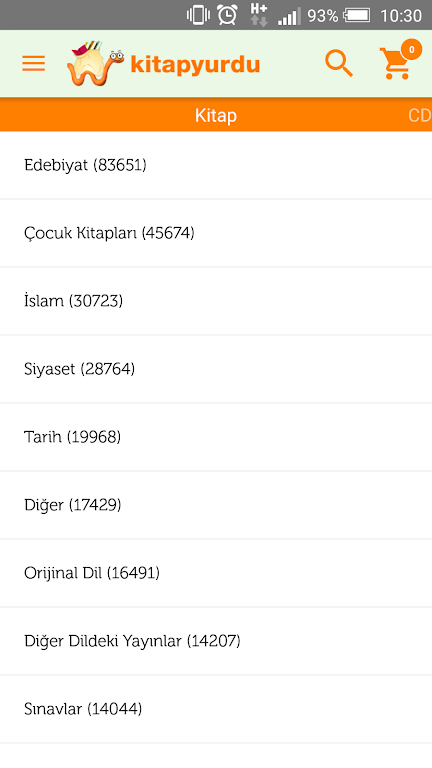Image resolution: width=432 pixels, height=768 pixels.
Task: Open the shopping cart
Action: coord(395,65)
